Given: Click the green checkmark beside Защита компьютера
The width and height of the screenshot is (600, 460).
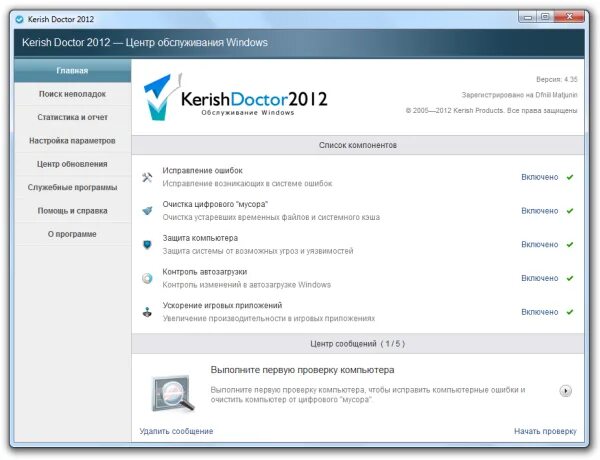Looking at the screenshot, I should [570, 245].
